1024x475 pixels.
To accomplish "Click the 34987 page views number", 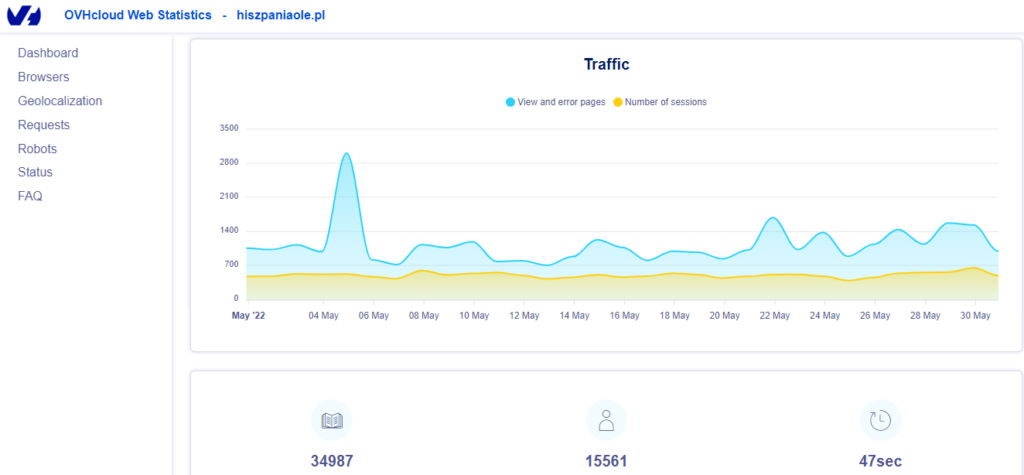I will 331,461.
